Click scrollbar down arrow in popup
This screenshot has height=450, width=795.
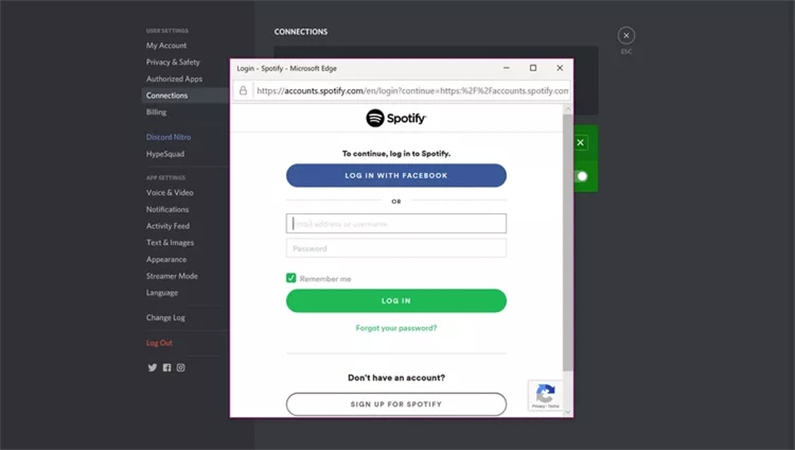pos(567,412)
